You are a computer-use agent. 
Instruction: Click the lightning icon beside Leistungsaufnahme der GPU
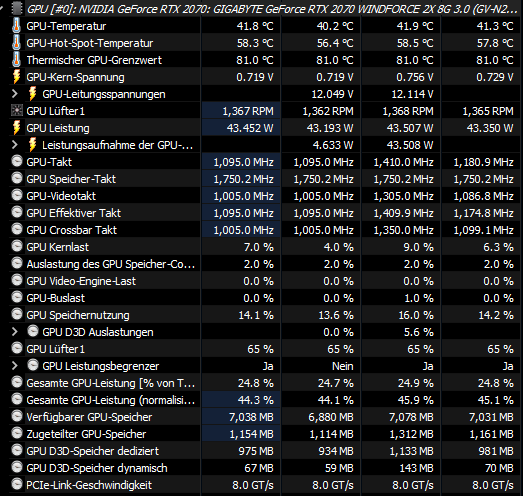pyautogui.click(x=32, y=145)
